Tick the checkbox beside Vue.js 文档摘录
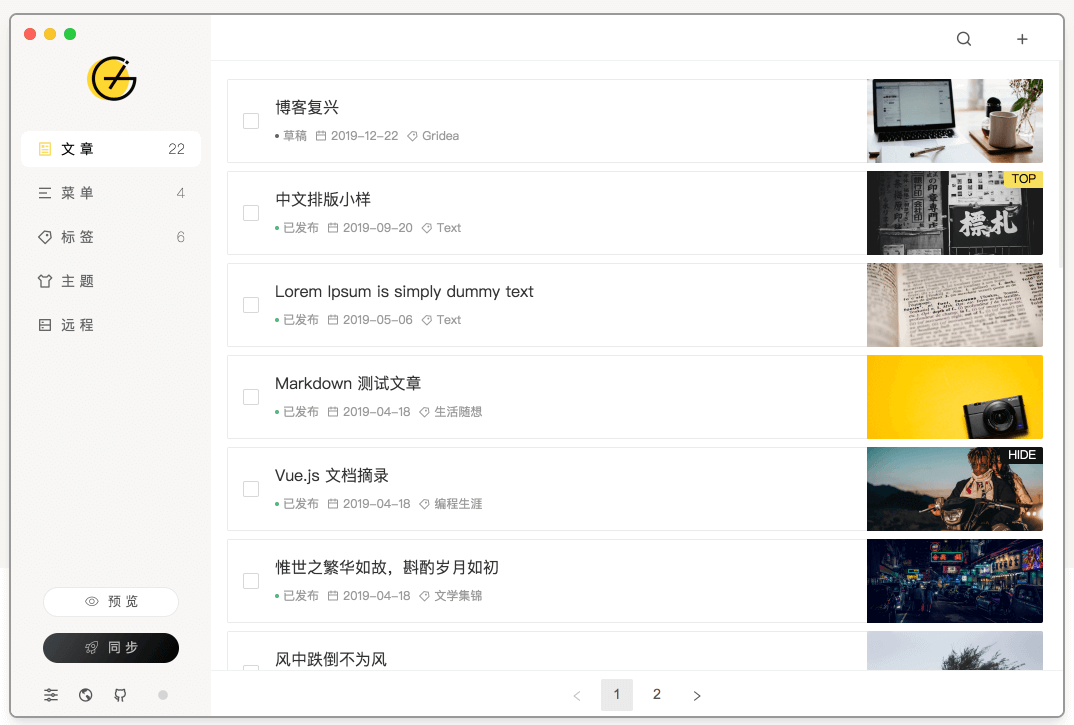This screenshot has width=1074, height=725. coord(250,488)
